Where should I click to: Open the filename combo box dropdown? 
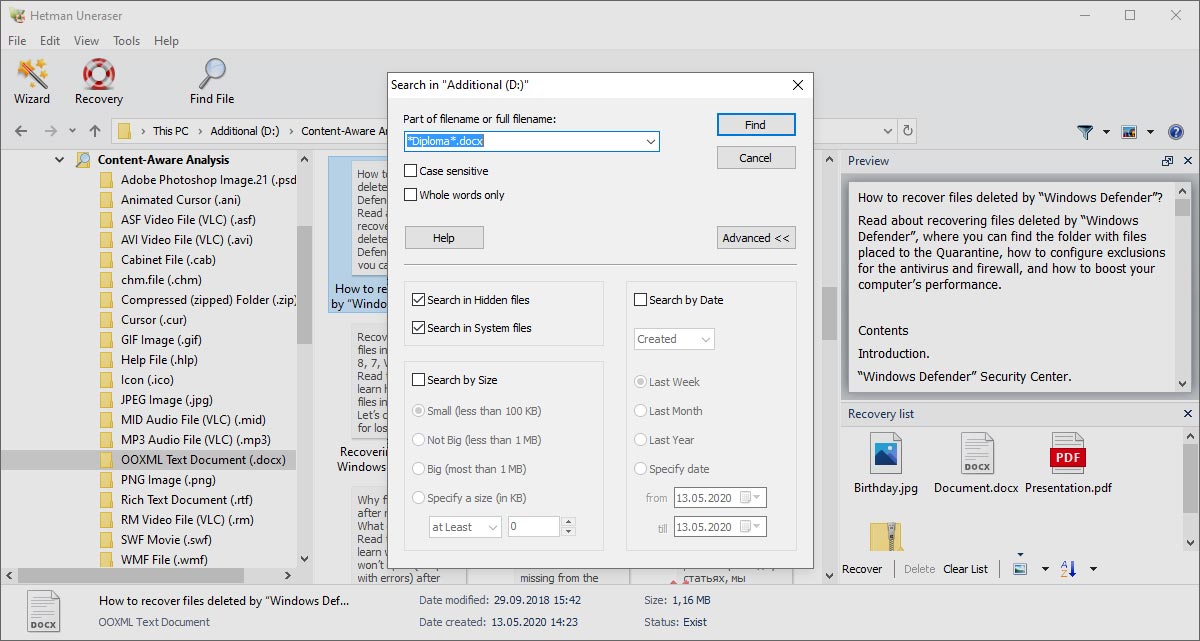(x=651, y=142)
